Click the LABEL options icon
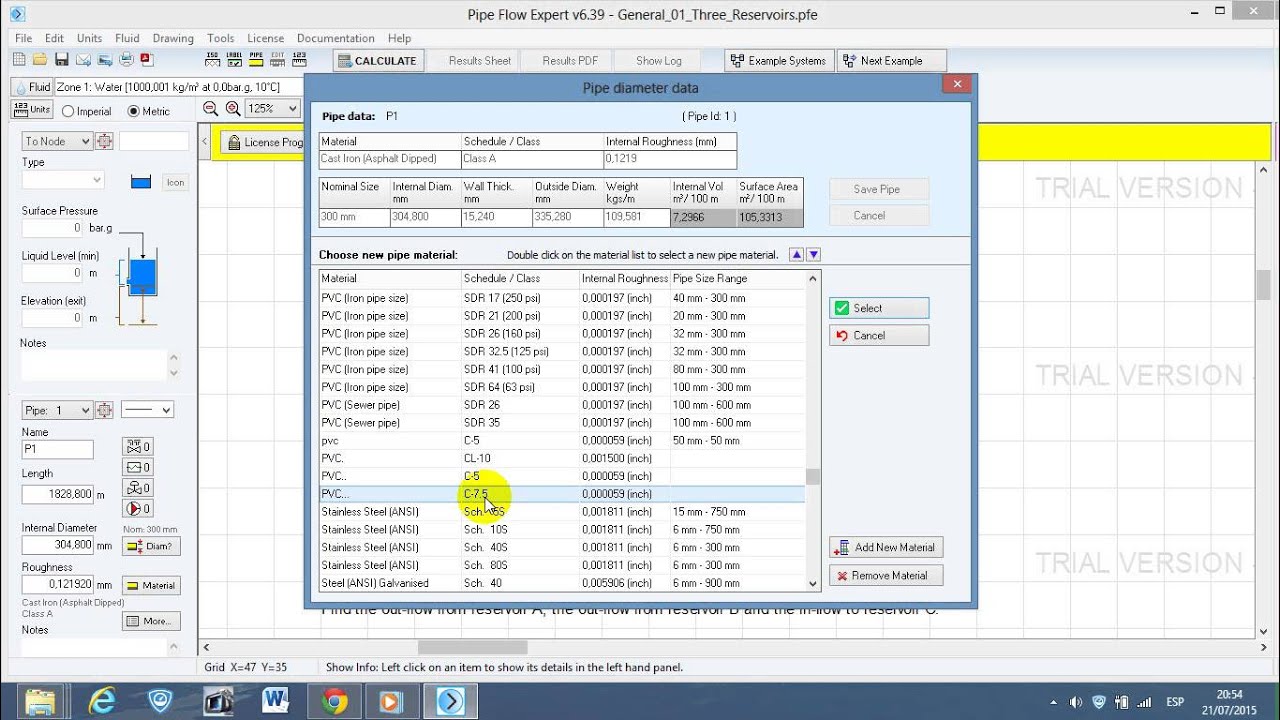This screenshot has width=1280, height=720. click(234, 60)
